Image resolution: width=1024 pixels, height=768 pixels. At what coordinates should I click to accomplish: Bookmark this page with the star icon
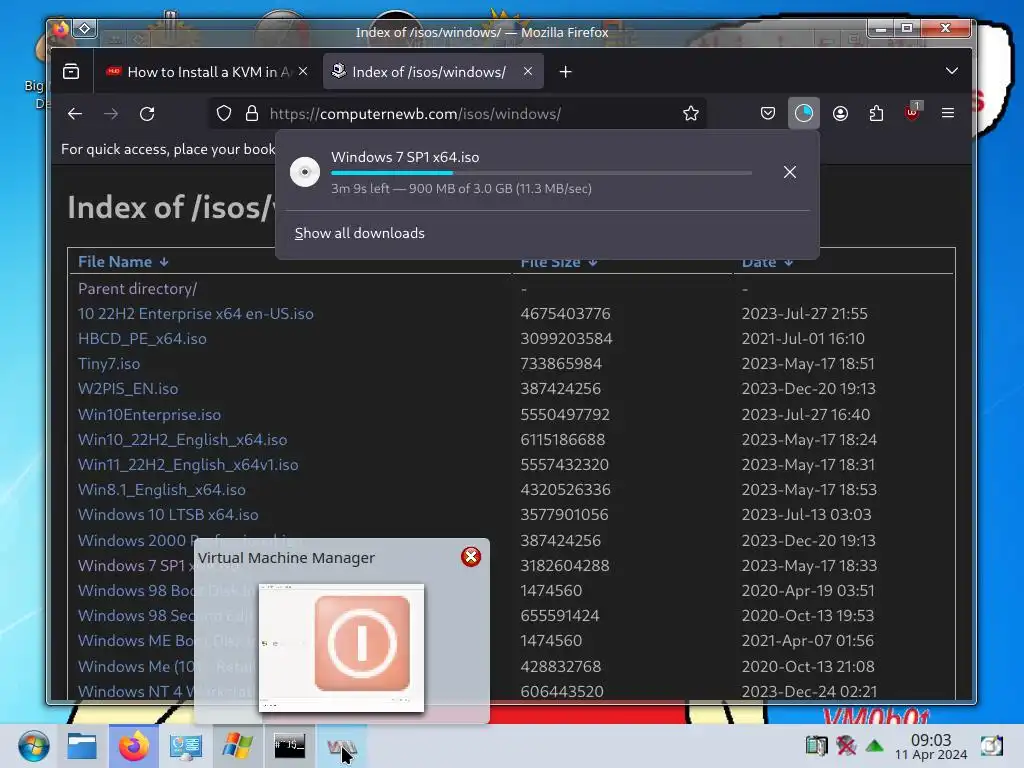[x=691, y=114]
